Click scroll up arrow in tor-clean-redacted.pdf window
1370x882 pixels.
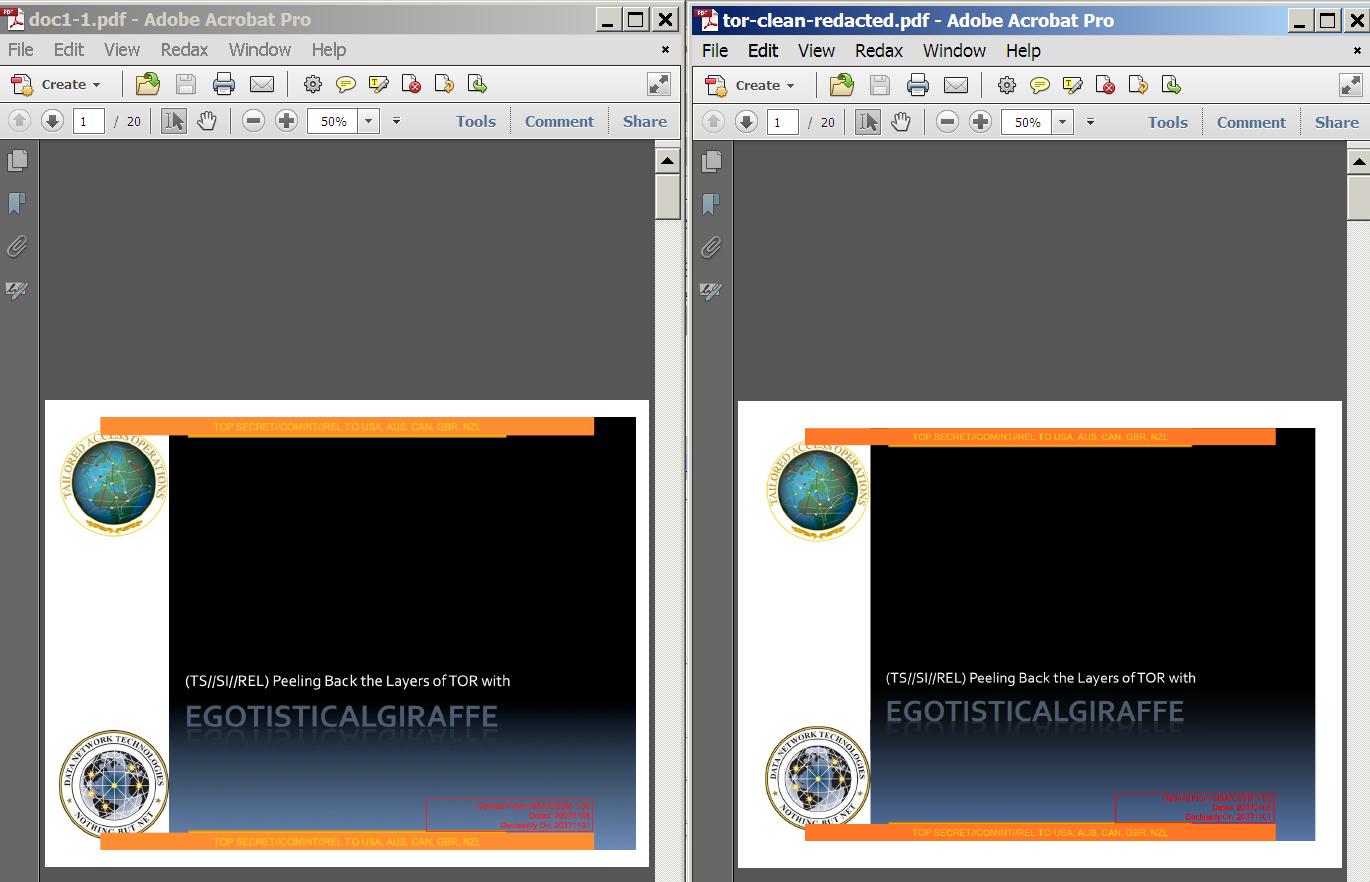point(1359,161)
